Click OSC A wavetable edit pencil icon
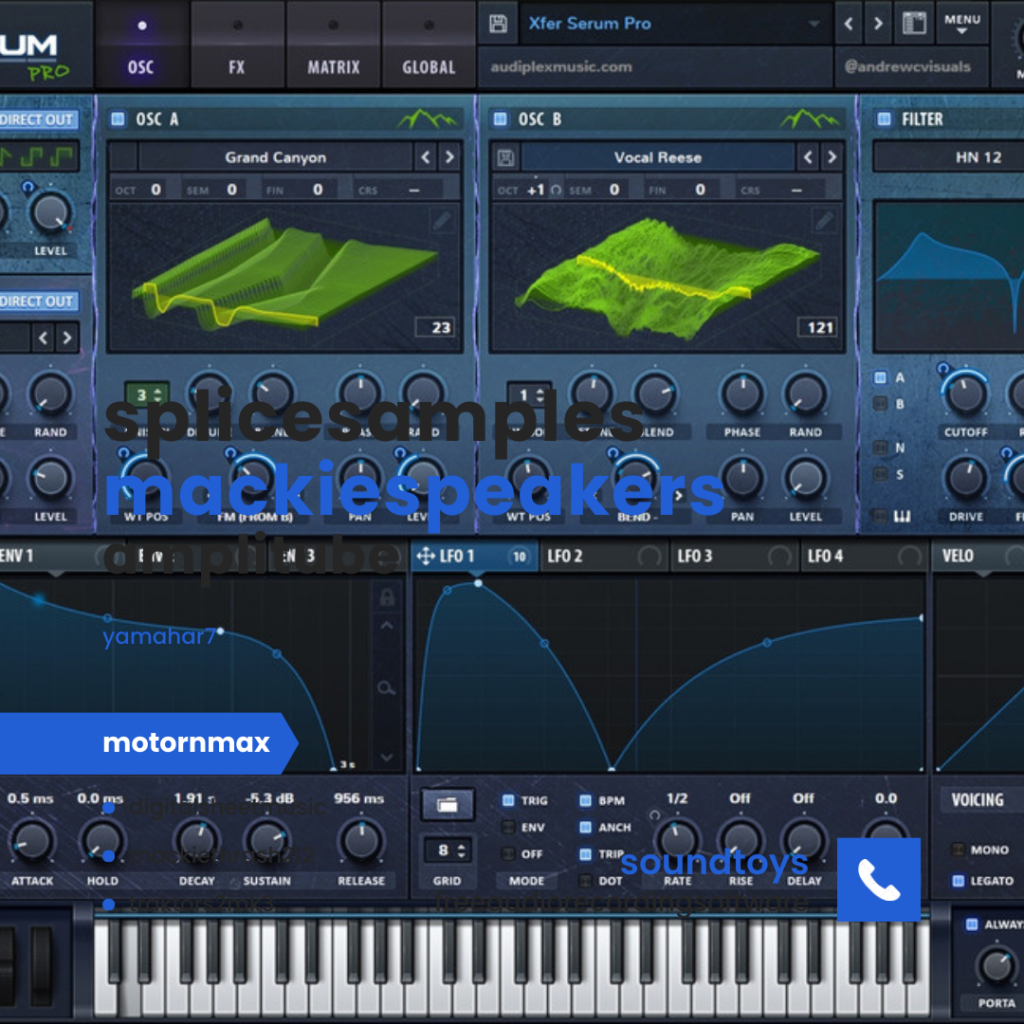The height and width of the screenshot is (1024, 1024). [442, 221]
